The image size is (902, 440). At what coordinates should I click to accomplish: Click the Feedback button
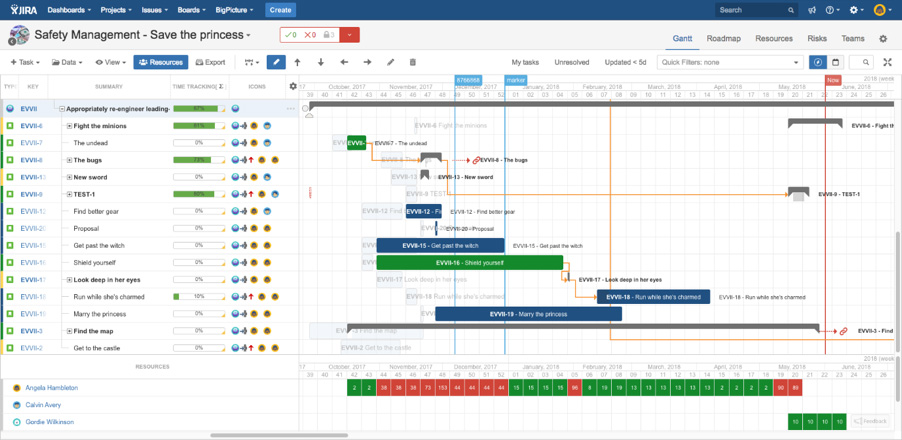click(870, 422)
